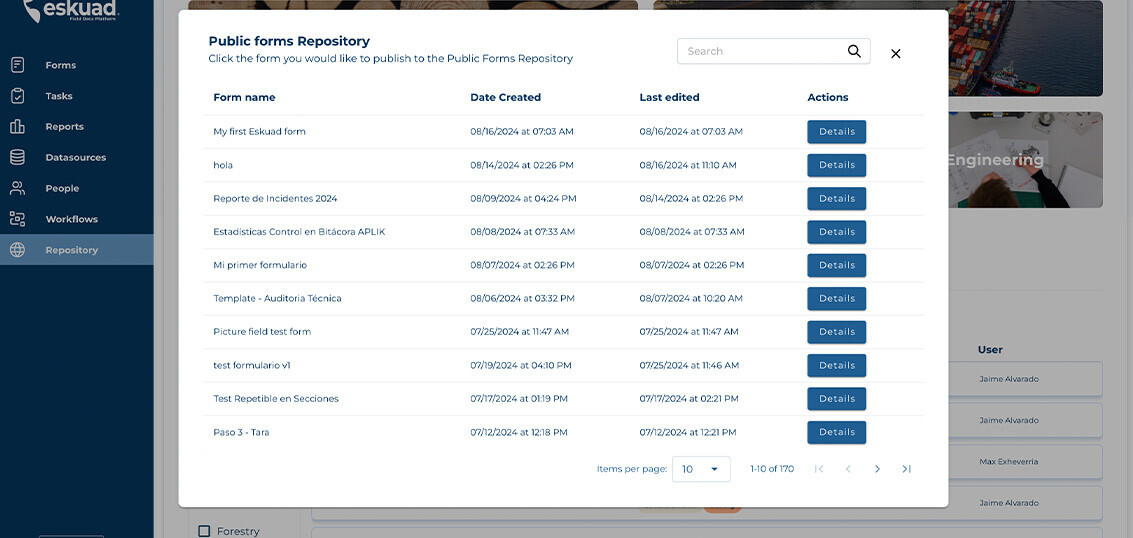Click the Eskuad logo
The width and height of the screenshot is (1133, 538).
(x=71, y=10)
